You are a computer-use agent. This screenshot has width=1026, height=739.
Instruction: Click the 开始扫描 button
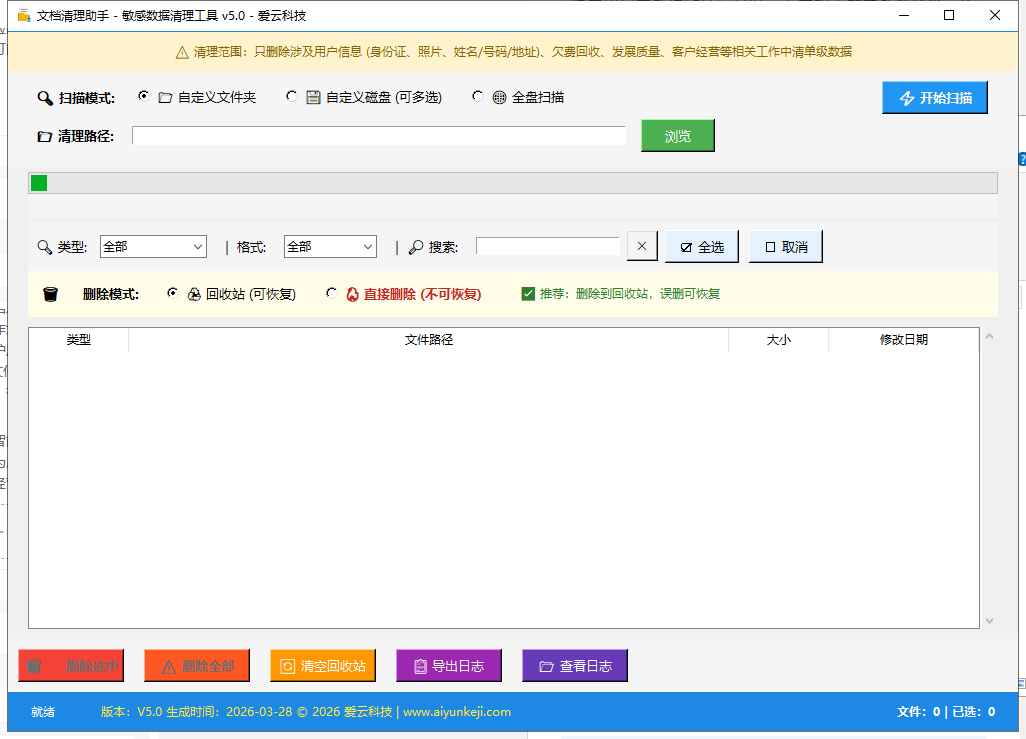(x=934, y=98)
